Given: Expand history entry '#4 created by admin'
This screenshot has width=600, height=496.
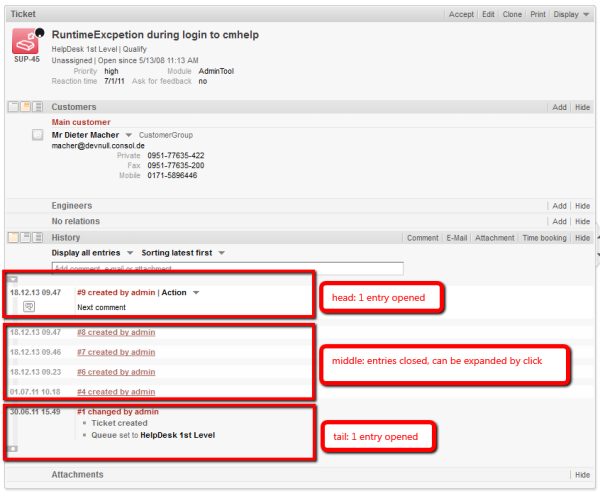Looking at the screenshot, I should (115, 392).
